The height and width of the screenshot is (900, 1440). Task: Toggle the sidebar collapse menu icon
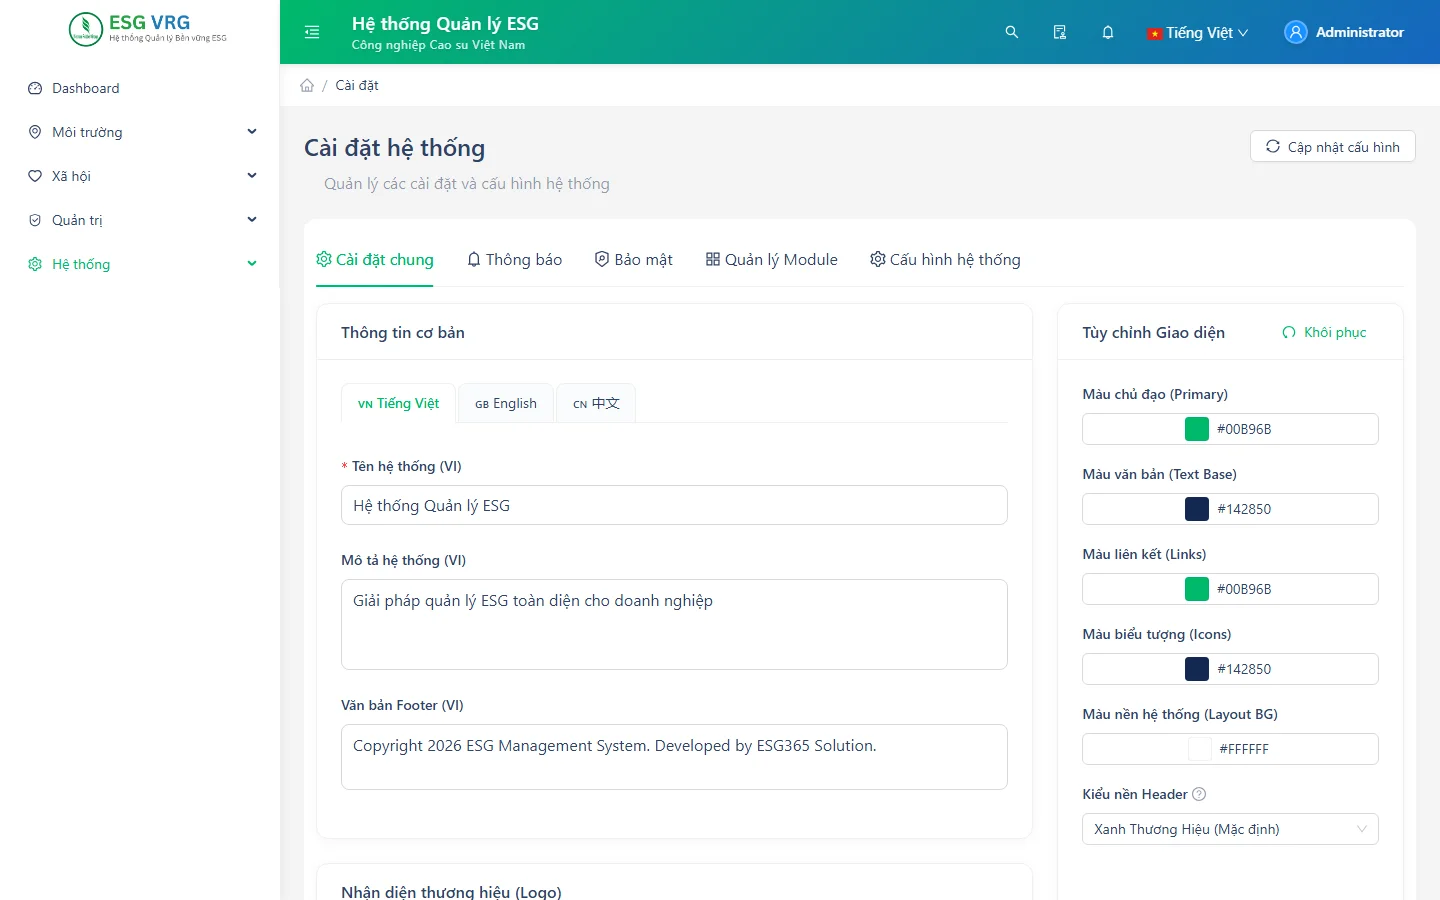point(312,32)
